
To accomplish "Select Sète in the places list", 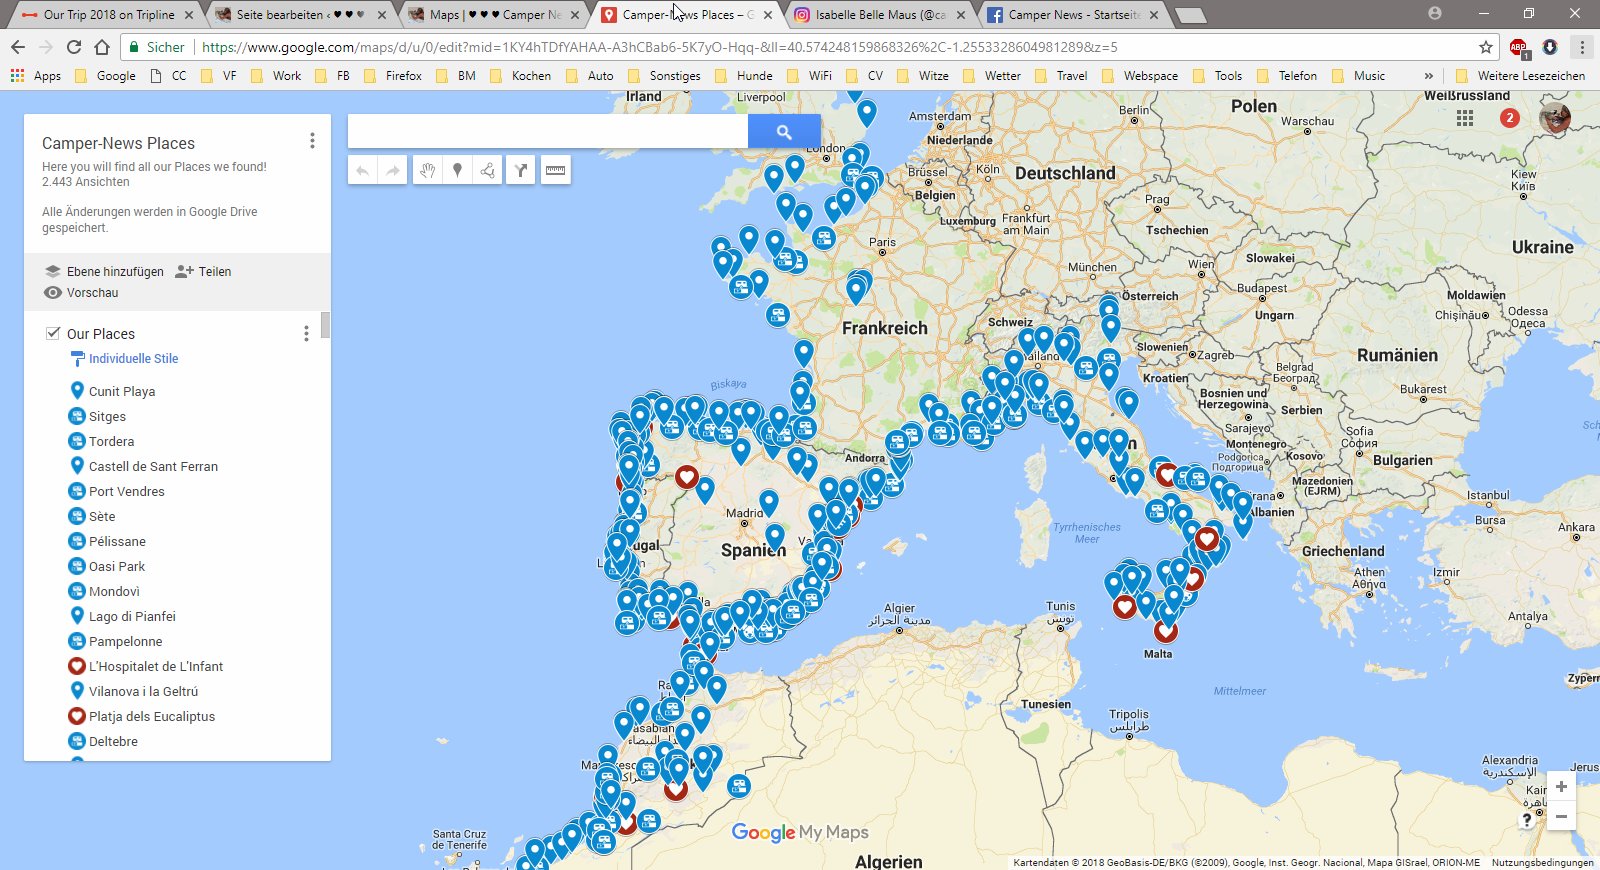I will point(102,516).
